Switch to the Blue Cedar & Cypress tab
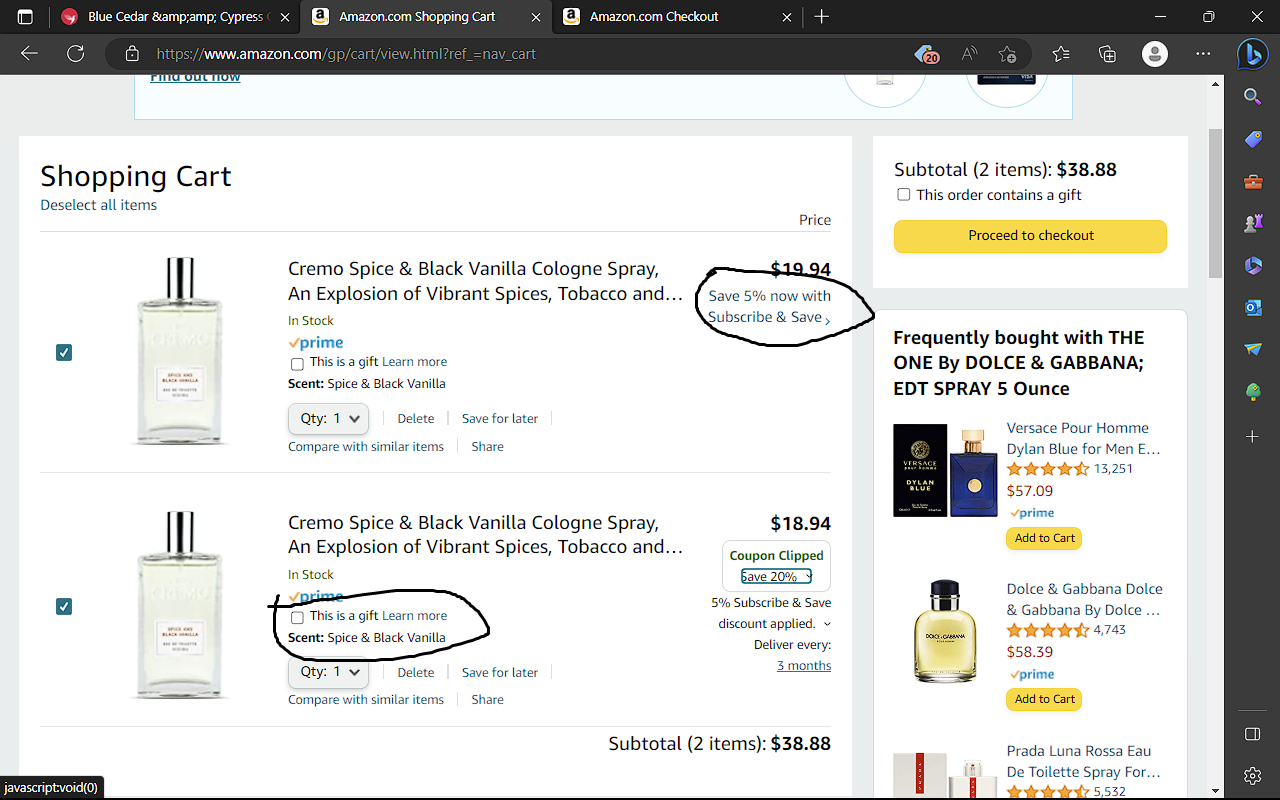The image size is (1280, 800). coord(175,17)
